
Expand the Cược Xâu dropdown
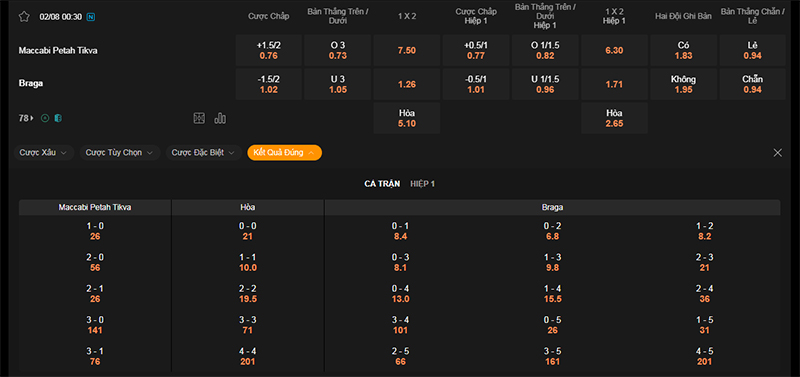[x=44, y=153]
